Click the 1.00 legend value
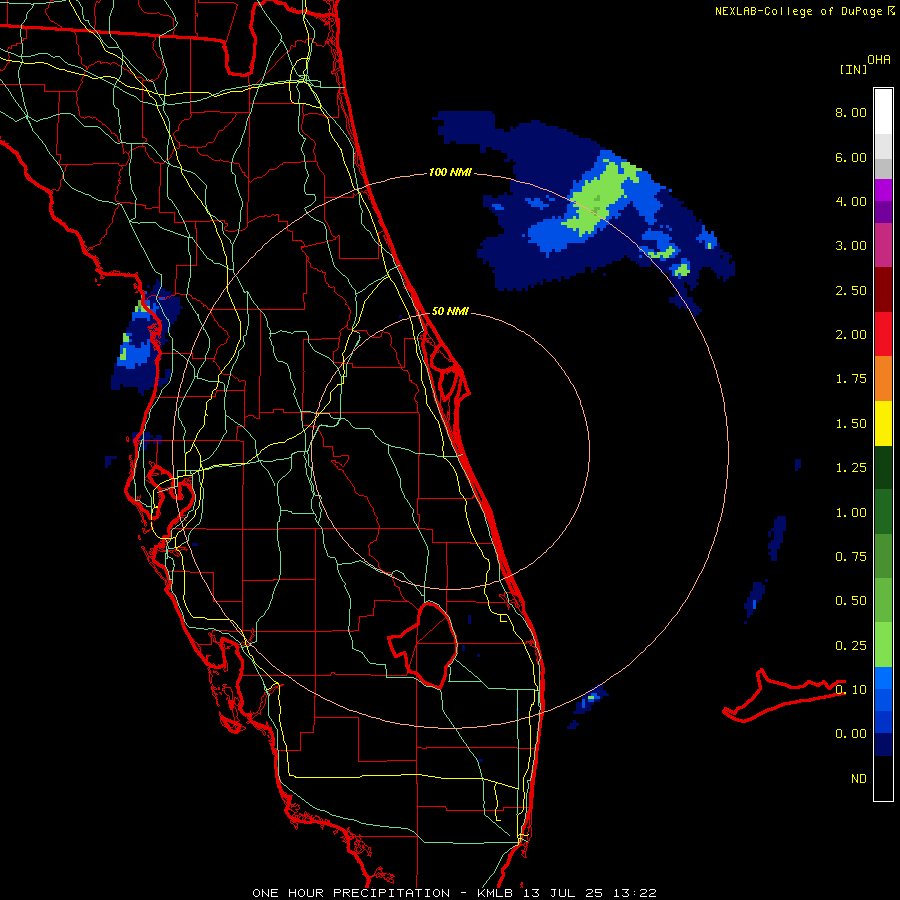900x900 pixels. tap(851, 513)
